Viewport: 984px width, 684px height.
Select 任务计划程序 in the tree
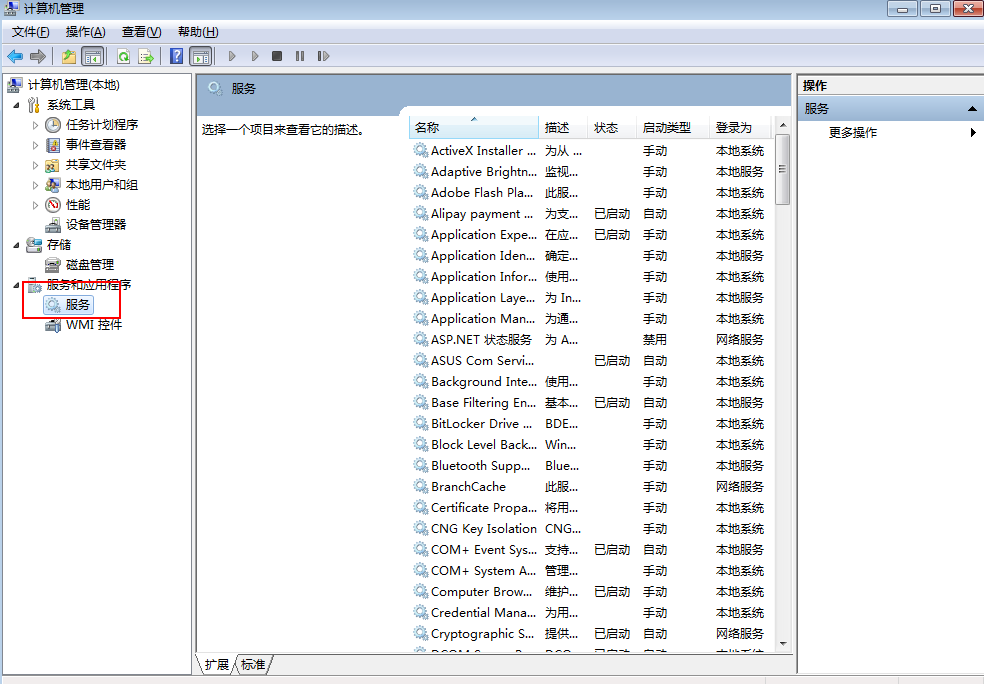(x=102, y=125)
